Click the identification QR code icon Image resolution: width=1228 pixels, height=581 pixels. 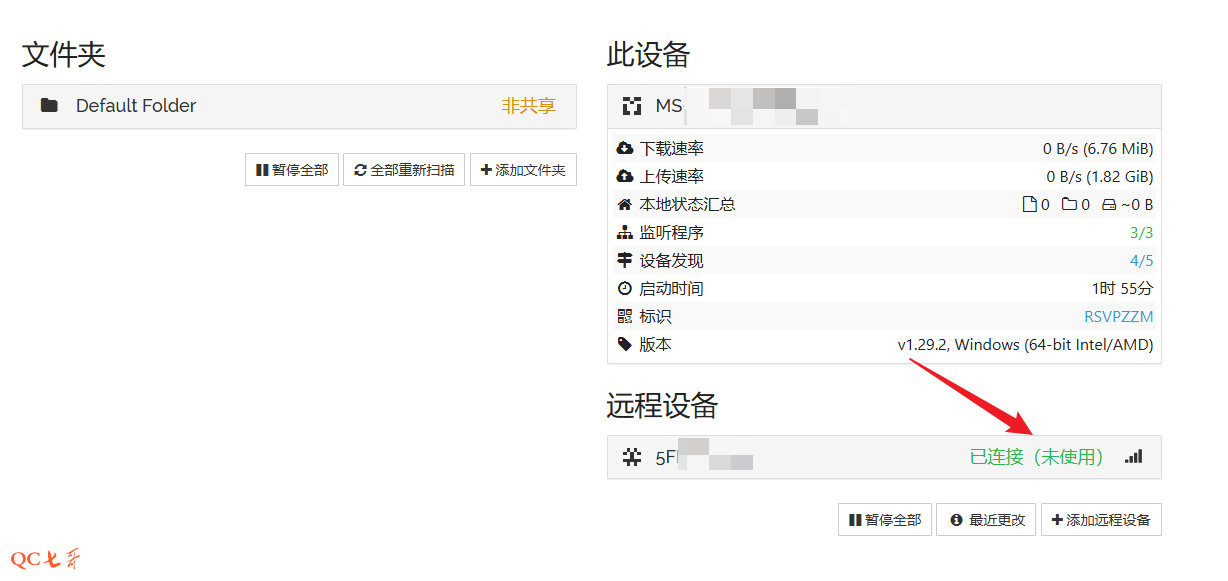625,317
